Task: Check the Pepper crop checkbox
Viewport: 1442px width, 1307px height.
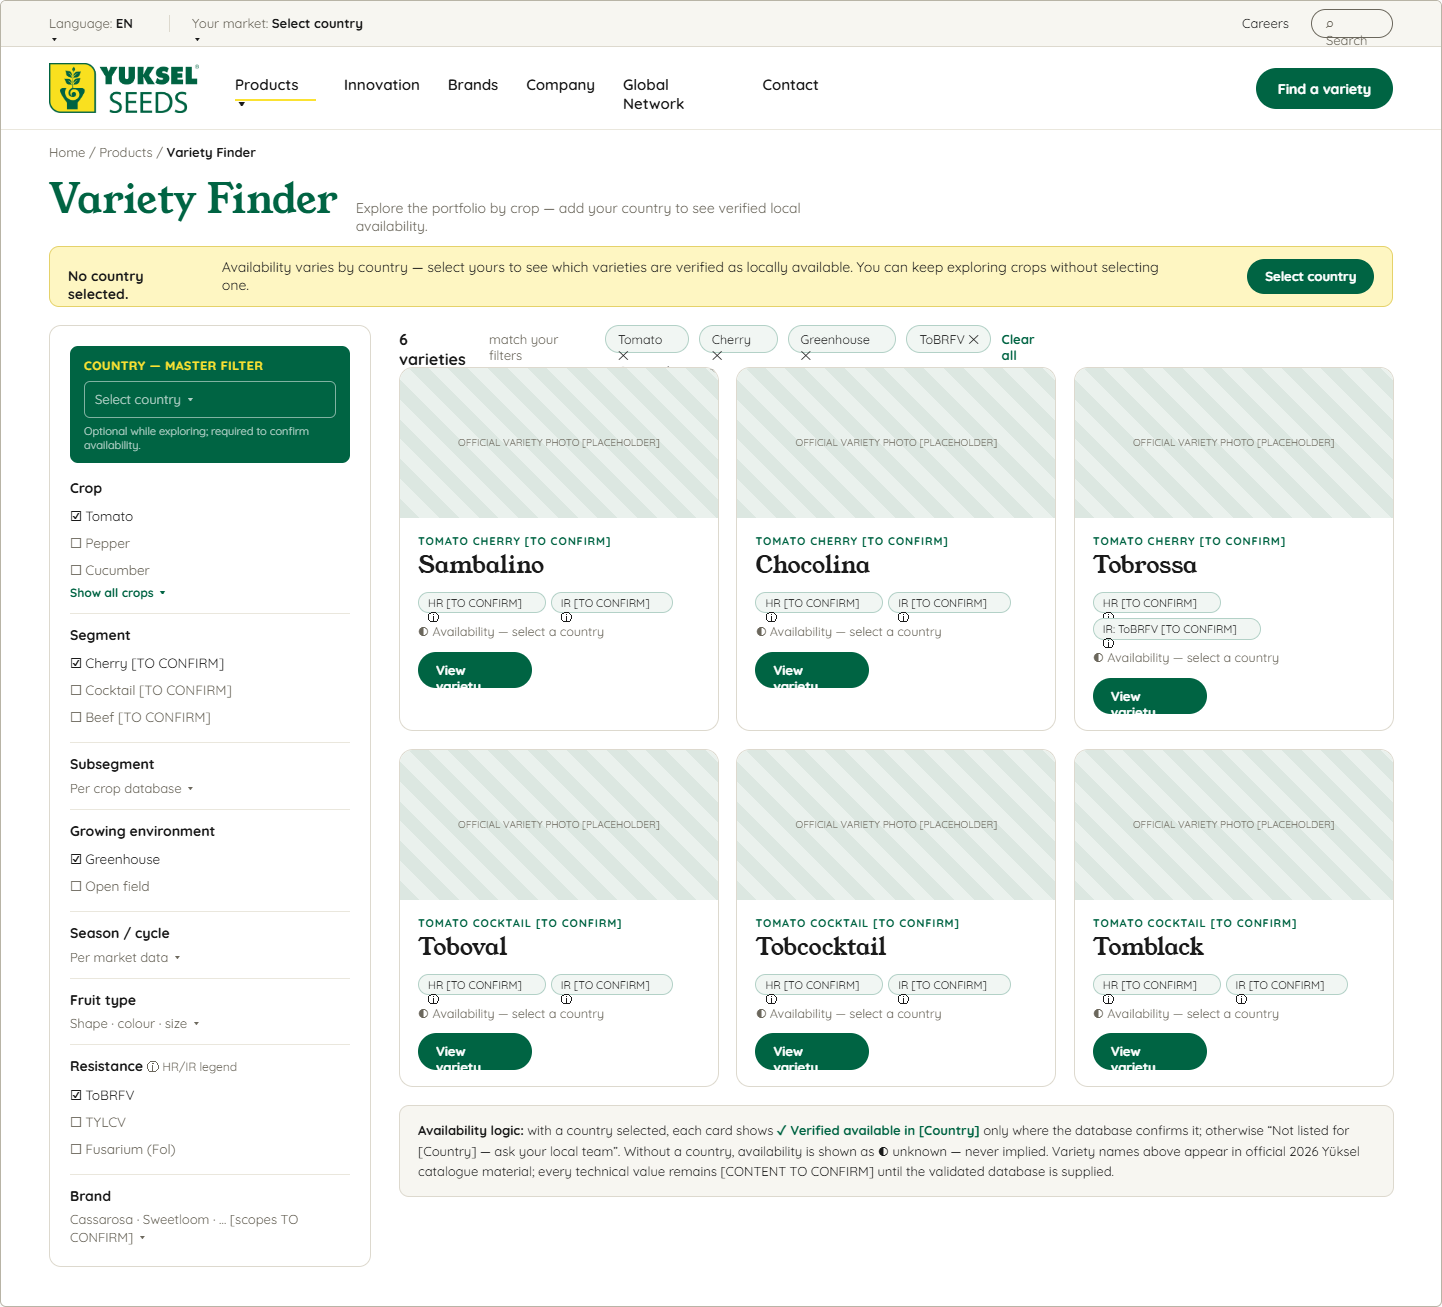Action: (x=76, y=543)
